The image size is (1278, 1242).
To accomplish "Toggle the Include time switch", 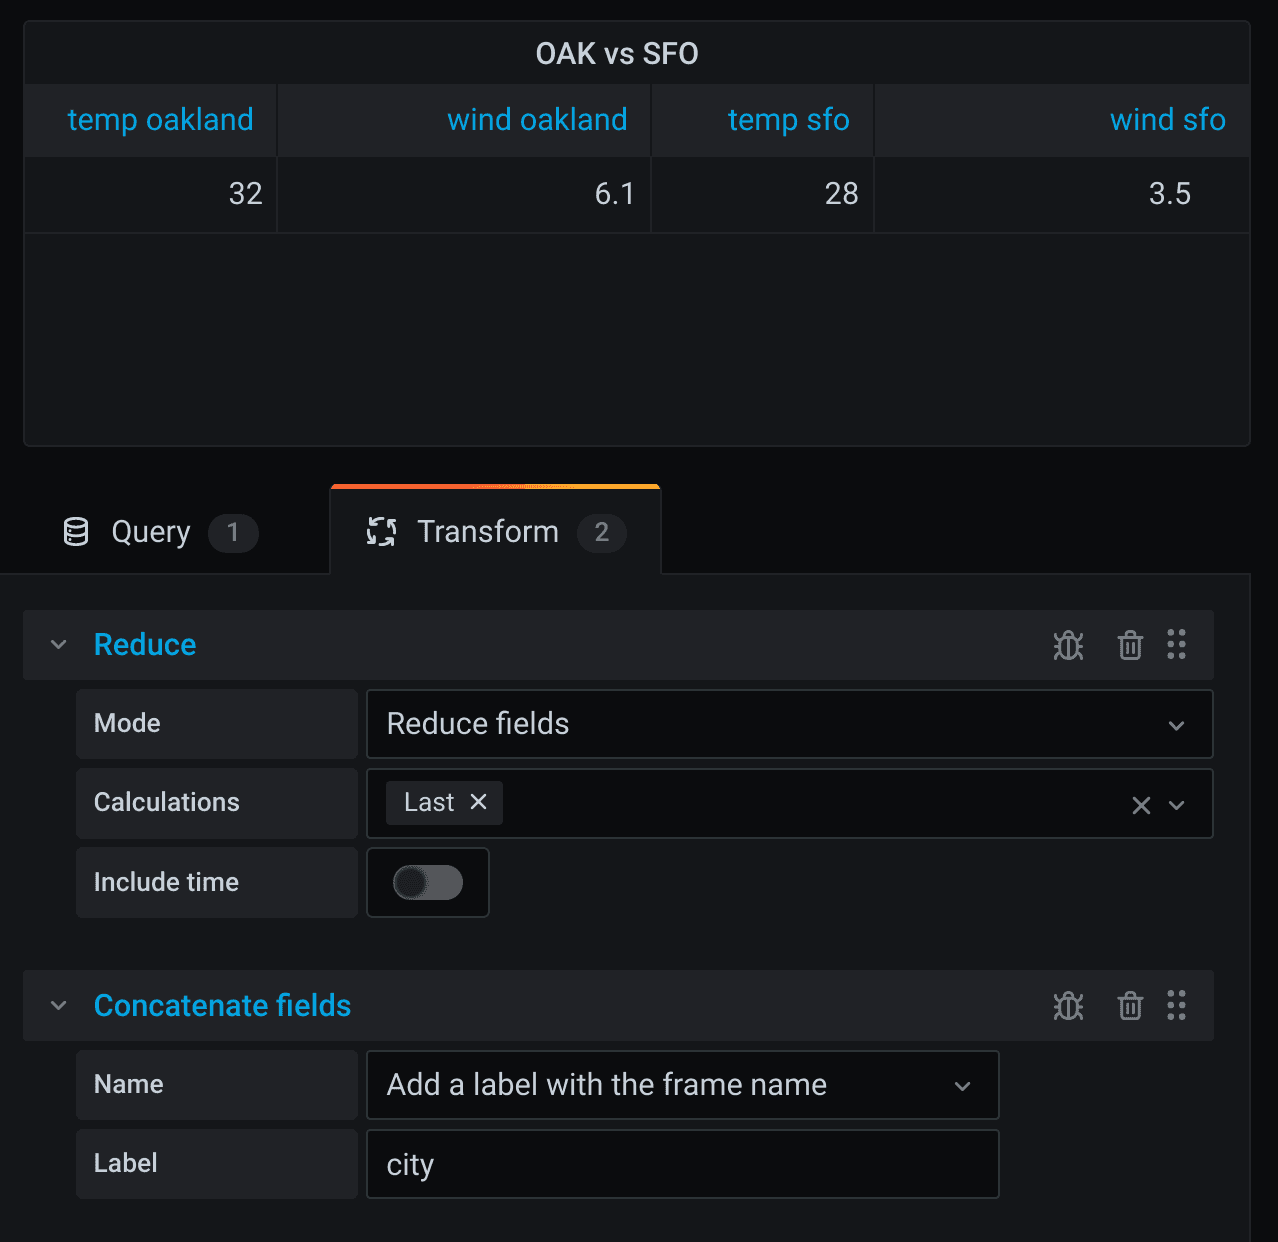I will click(x=428, y=882).
